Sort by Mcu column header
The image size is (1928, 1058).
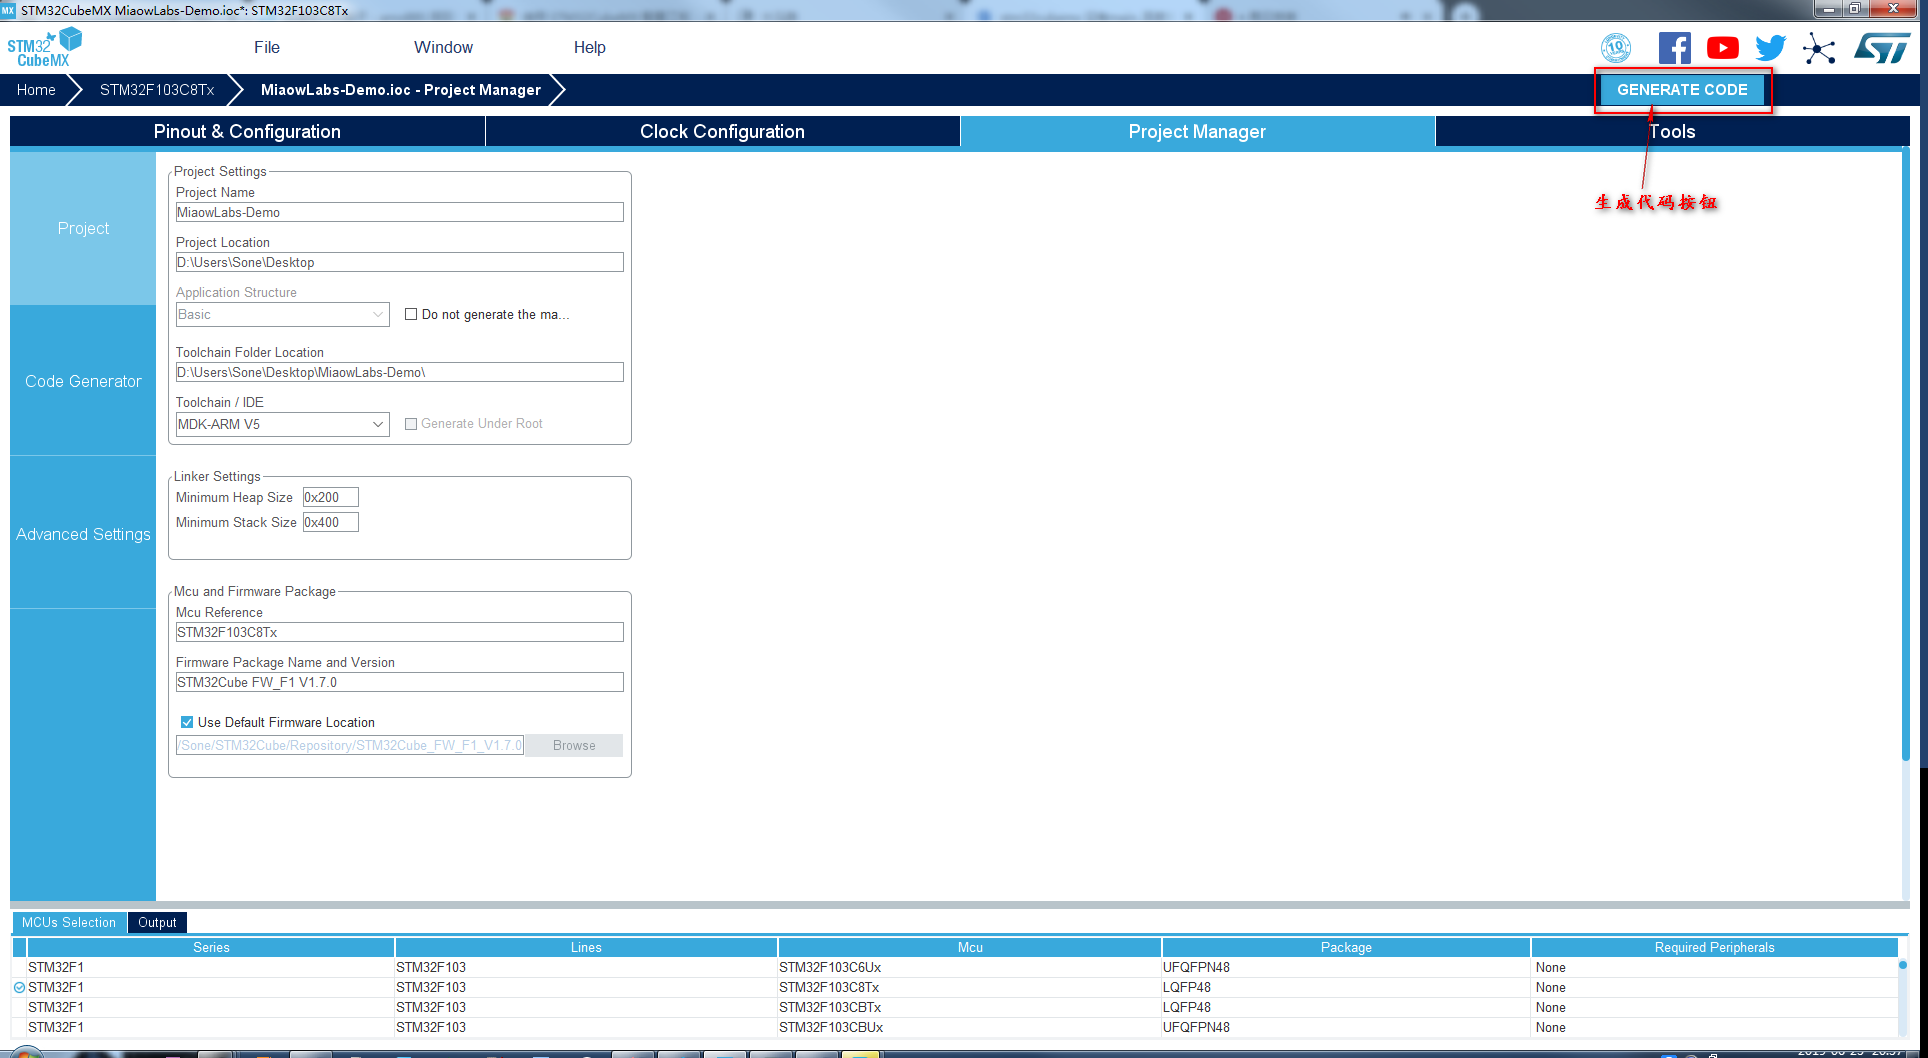(x=970, y=947)
